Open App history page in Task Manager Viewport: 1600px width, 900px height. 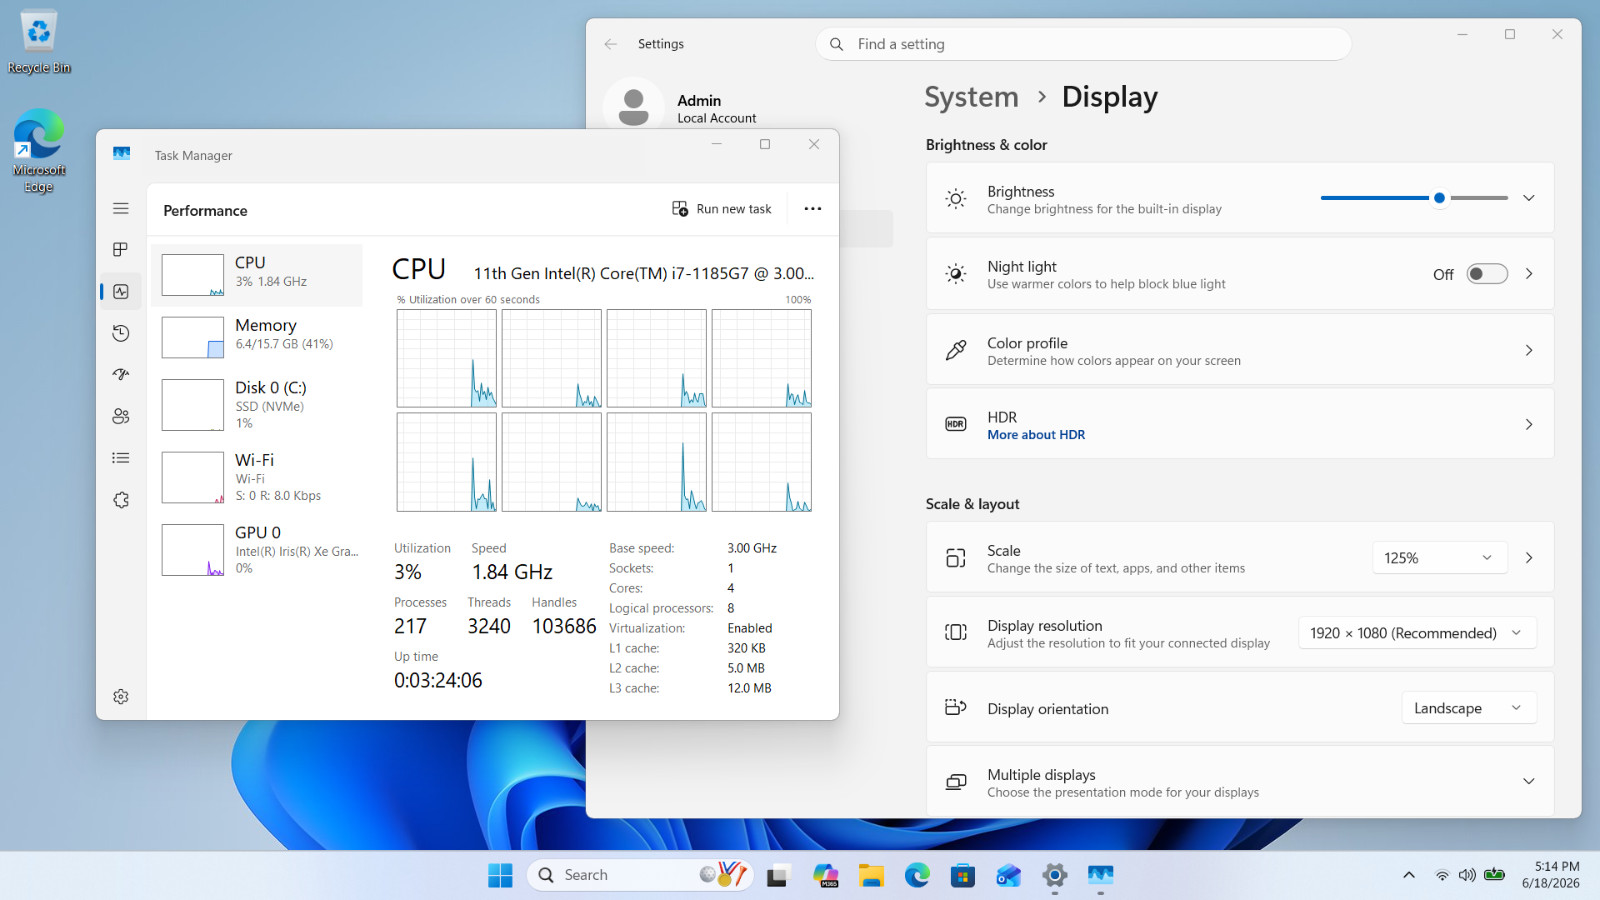point(121,333)
